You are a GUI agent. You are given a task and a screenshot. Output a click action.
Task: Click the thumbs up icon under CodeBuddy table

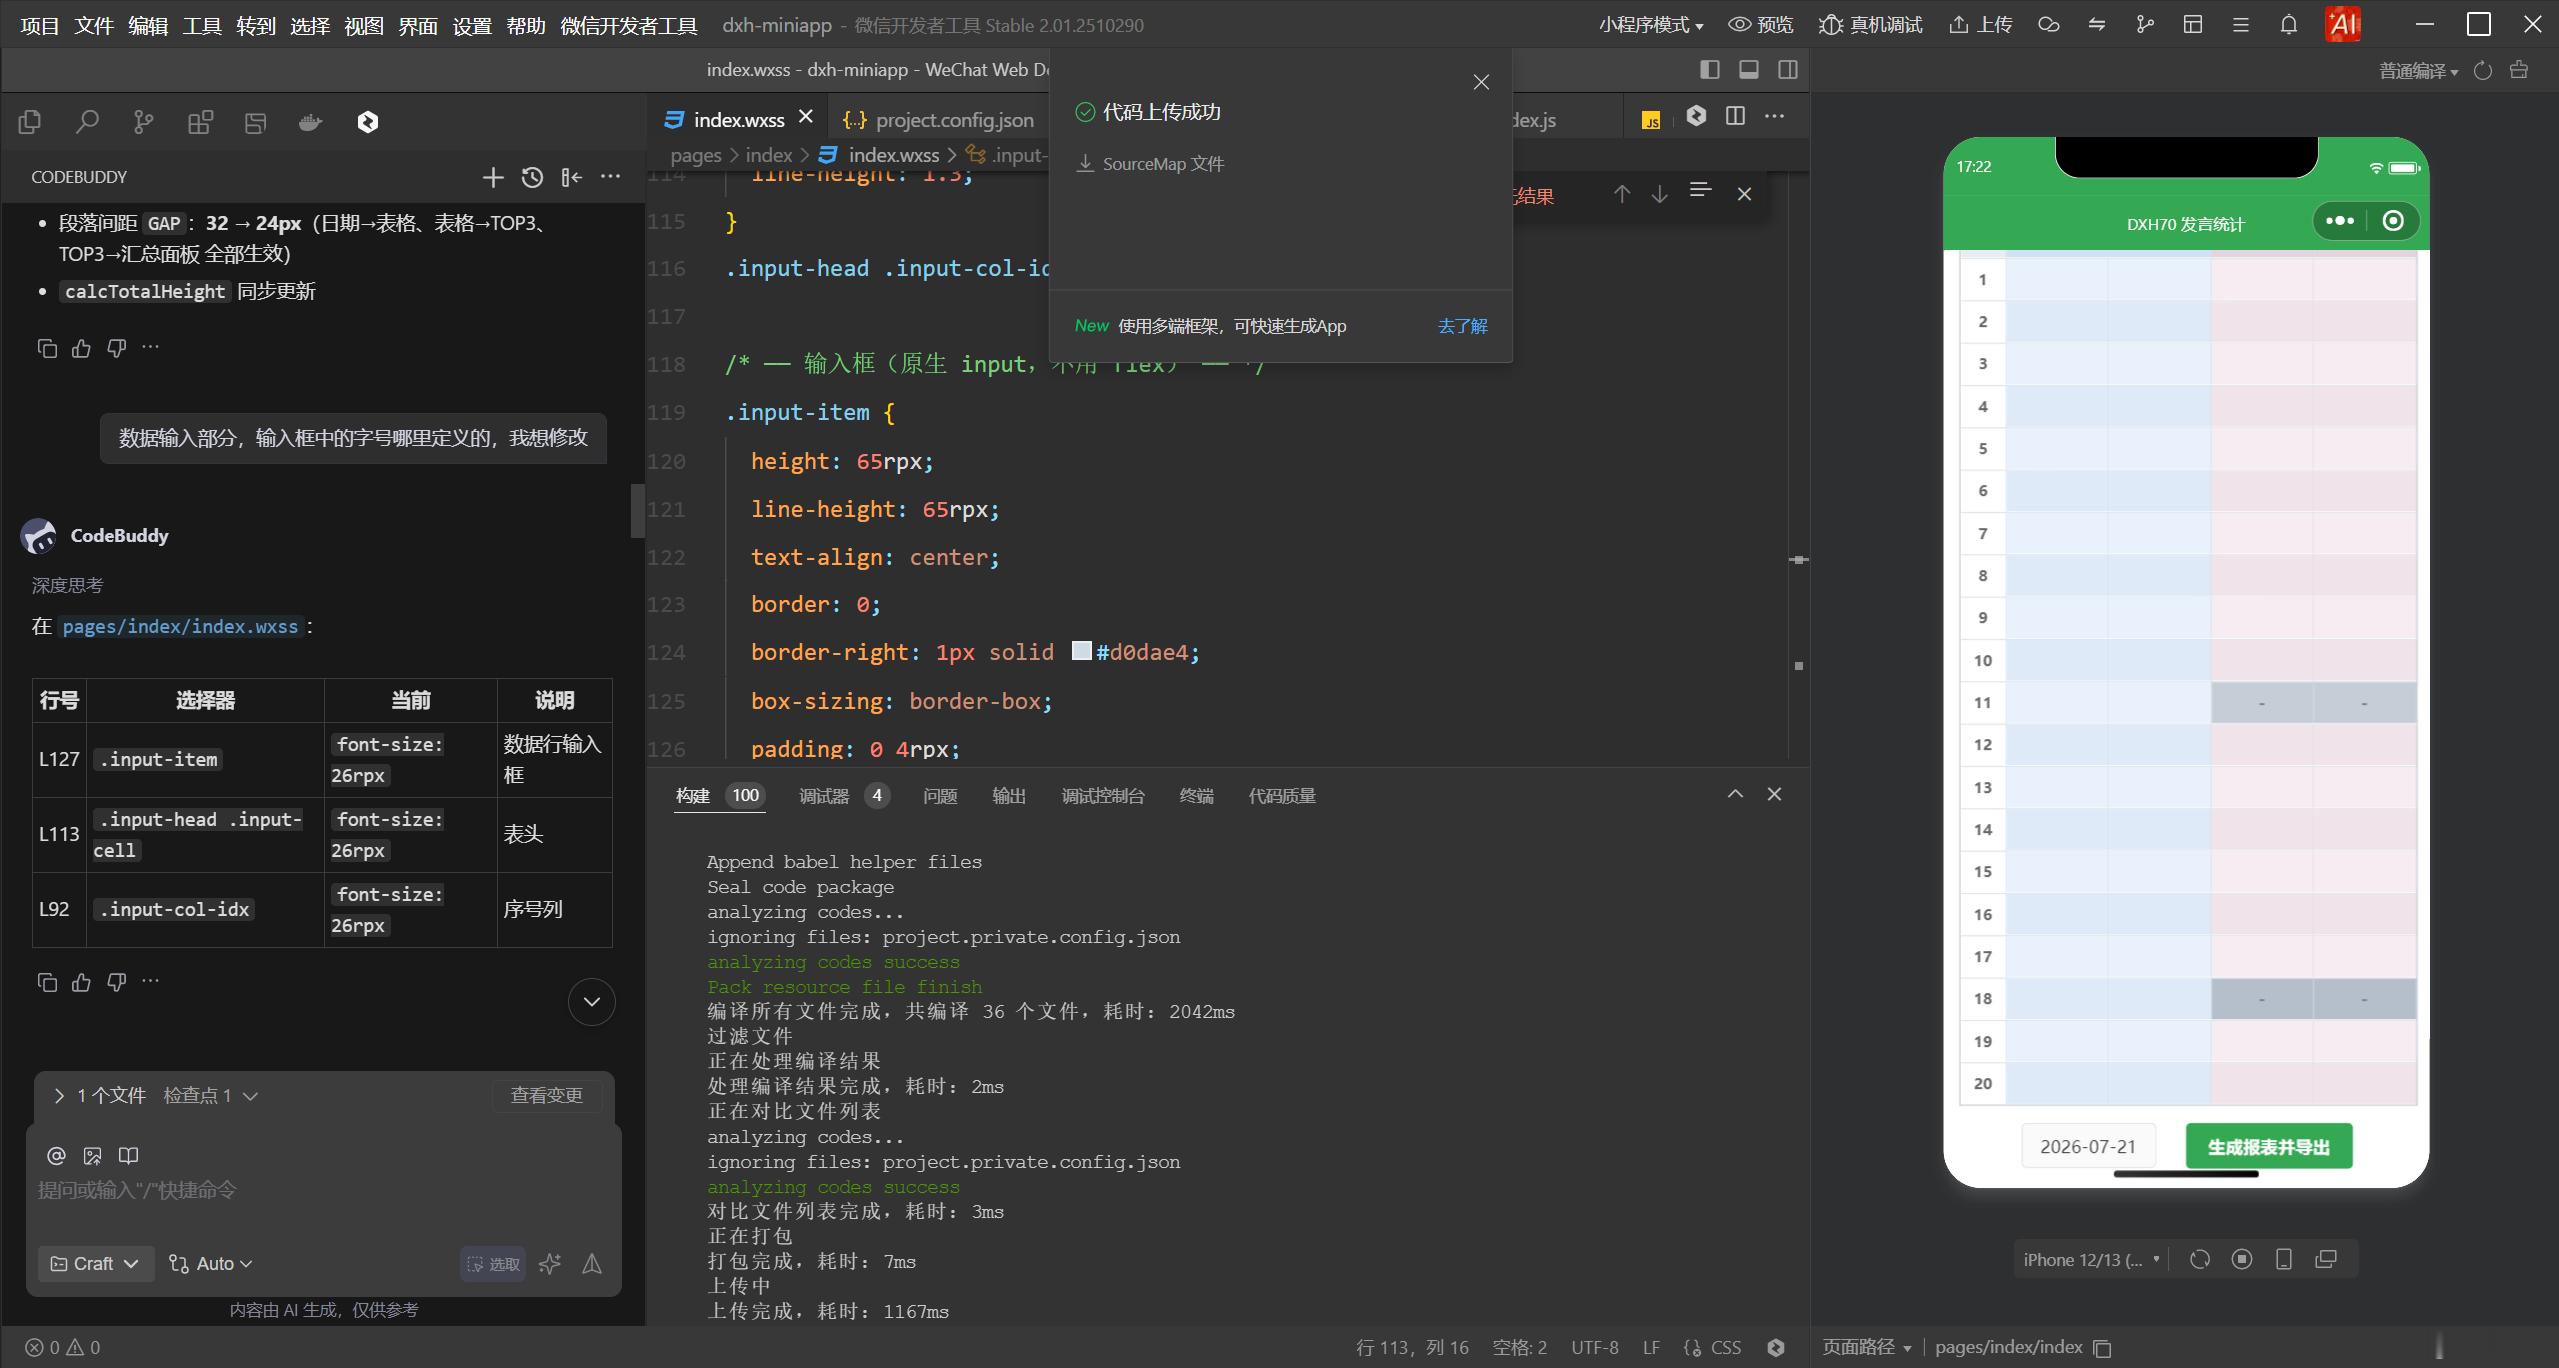[81, 982]
